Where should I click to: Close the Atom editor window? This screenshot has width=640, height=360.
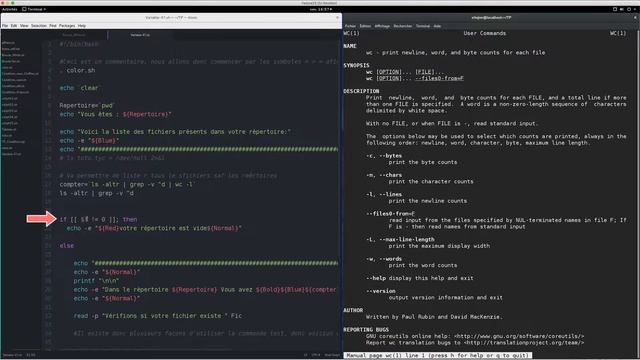[337, 18]
